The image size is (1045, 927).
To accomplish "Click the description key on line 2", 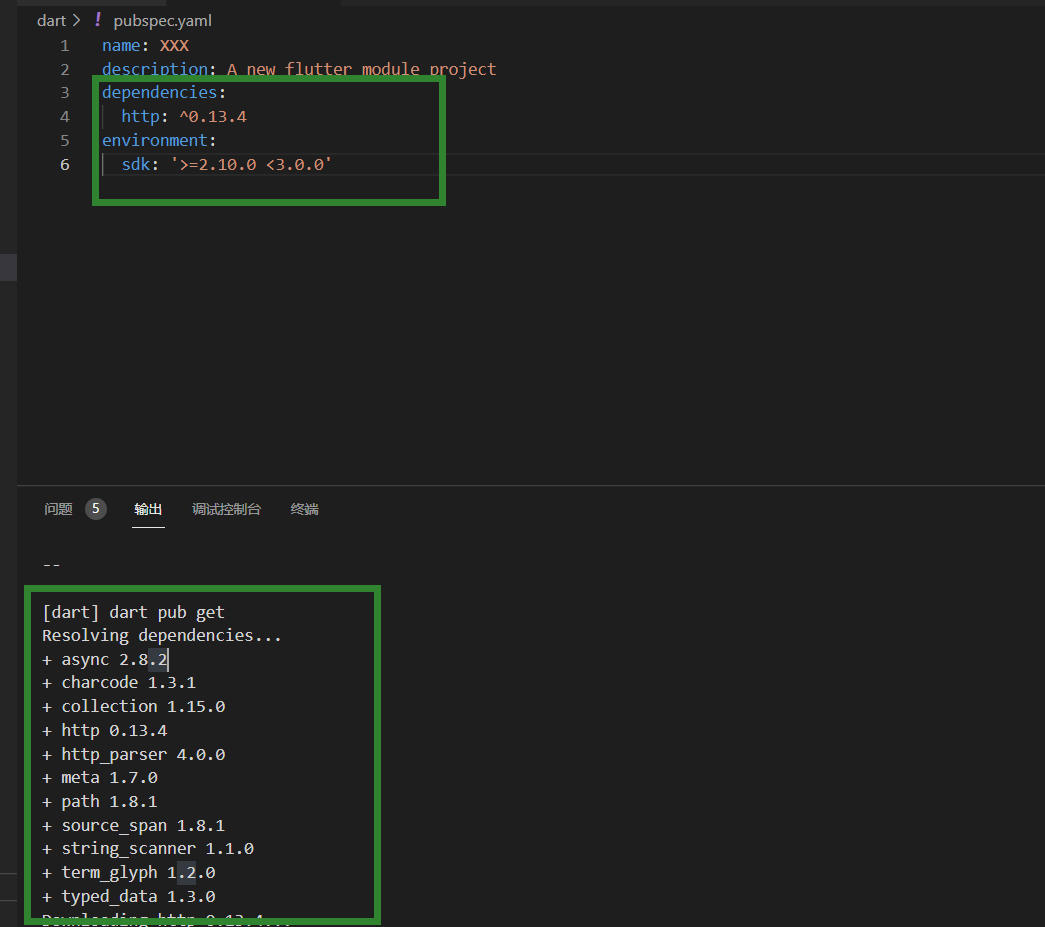I will coord(155,69).
